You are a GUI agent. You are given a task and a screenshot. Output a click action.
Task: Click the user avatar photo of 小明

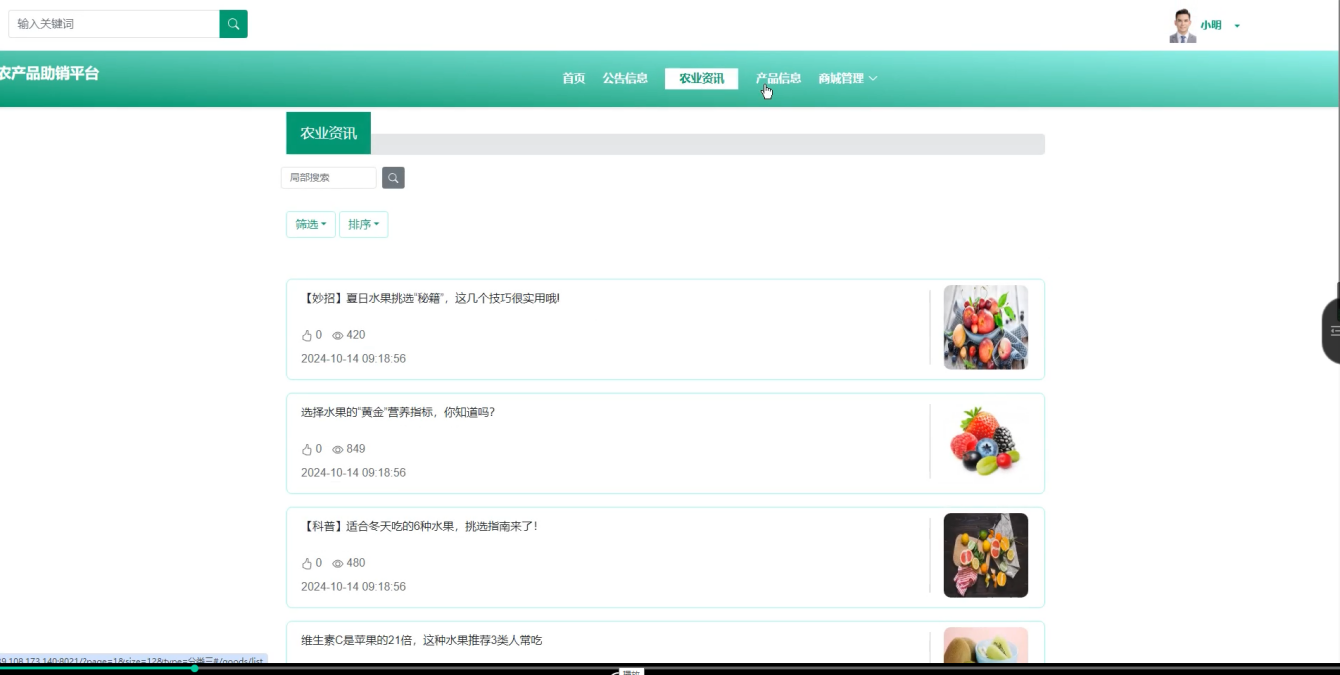1183,26
